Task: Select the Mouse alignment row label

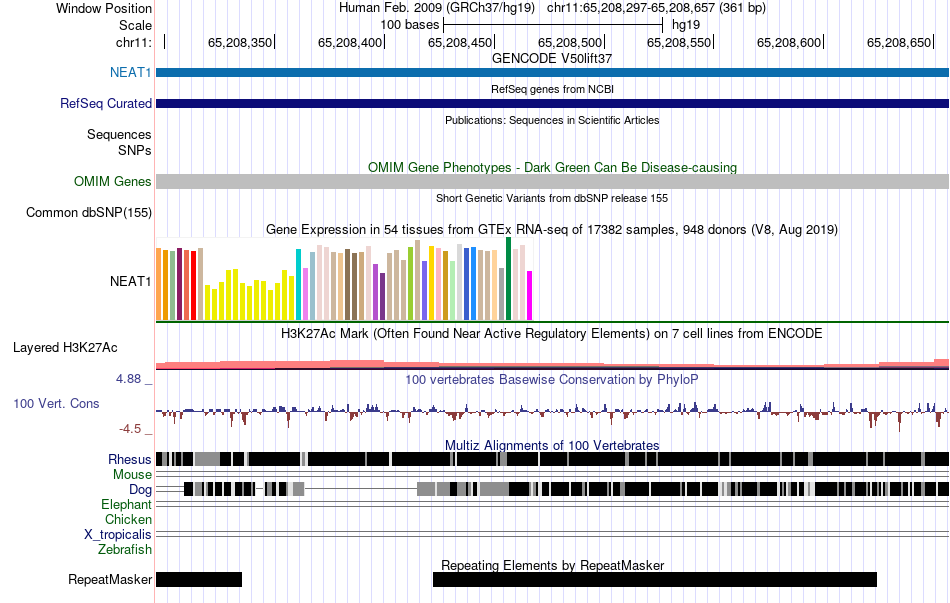Action: (x=132, y=475)
